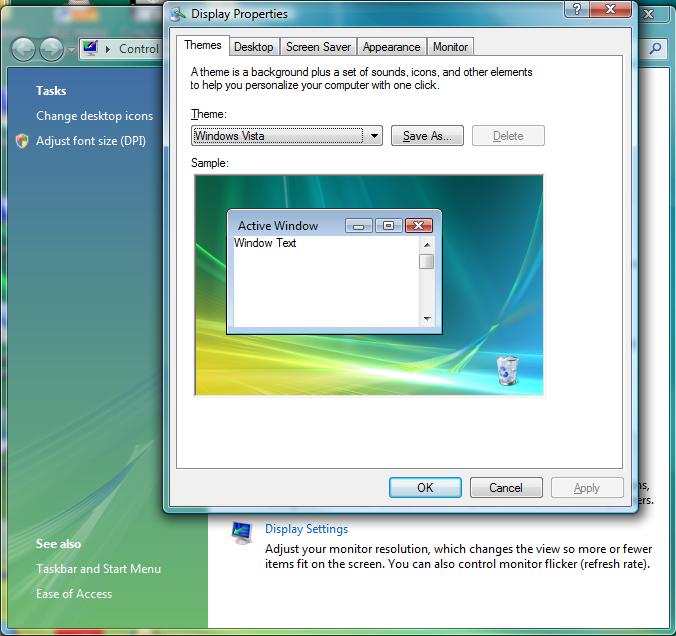Confirm with the OK button

tap(425, 488)
